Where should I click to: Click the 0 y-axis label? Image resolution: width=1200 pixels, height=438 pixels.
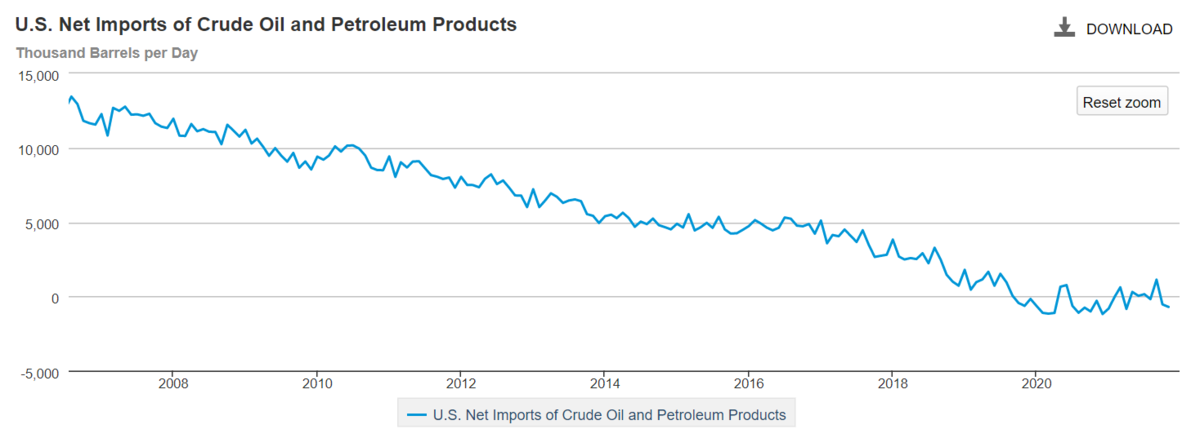(56, 298)
